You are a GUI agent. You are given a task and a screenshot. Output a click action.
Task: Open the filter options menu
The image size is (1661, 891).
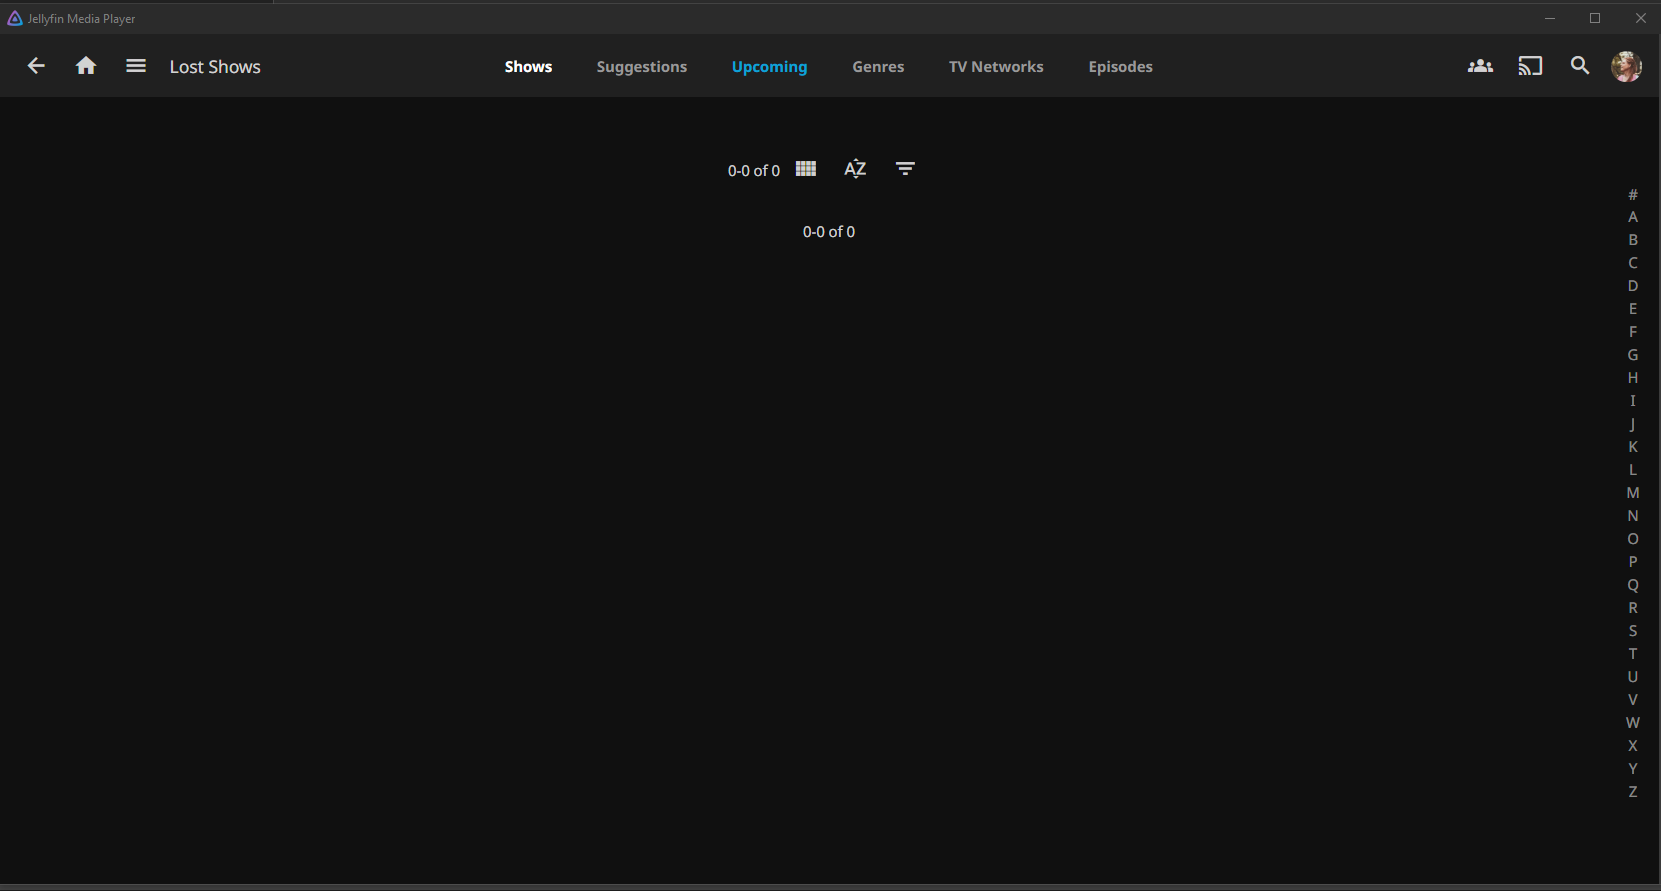point(905,169)
